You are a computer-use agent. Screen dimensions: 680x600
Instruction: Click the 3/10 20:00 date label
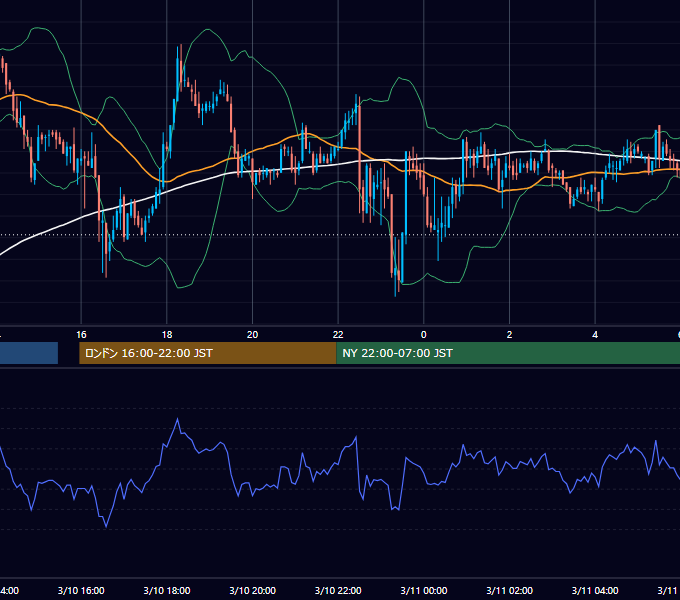point(252,590)
